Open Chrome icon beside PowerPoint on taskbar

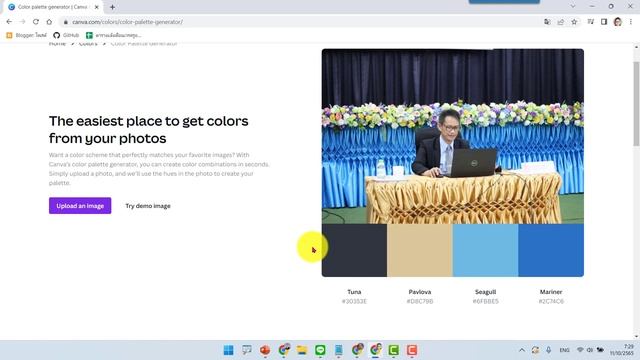284,350
